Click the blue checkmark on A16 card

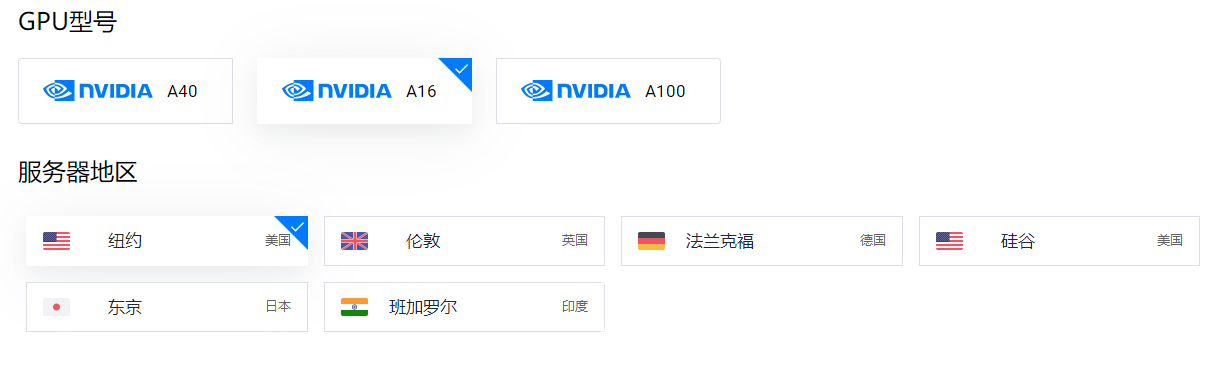(461, 69)
